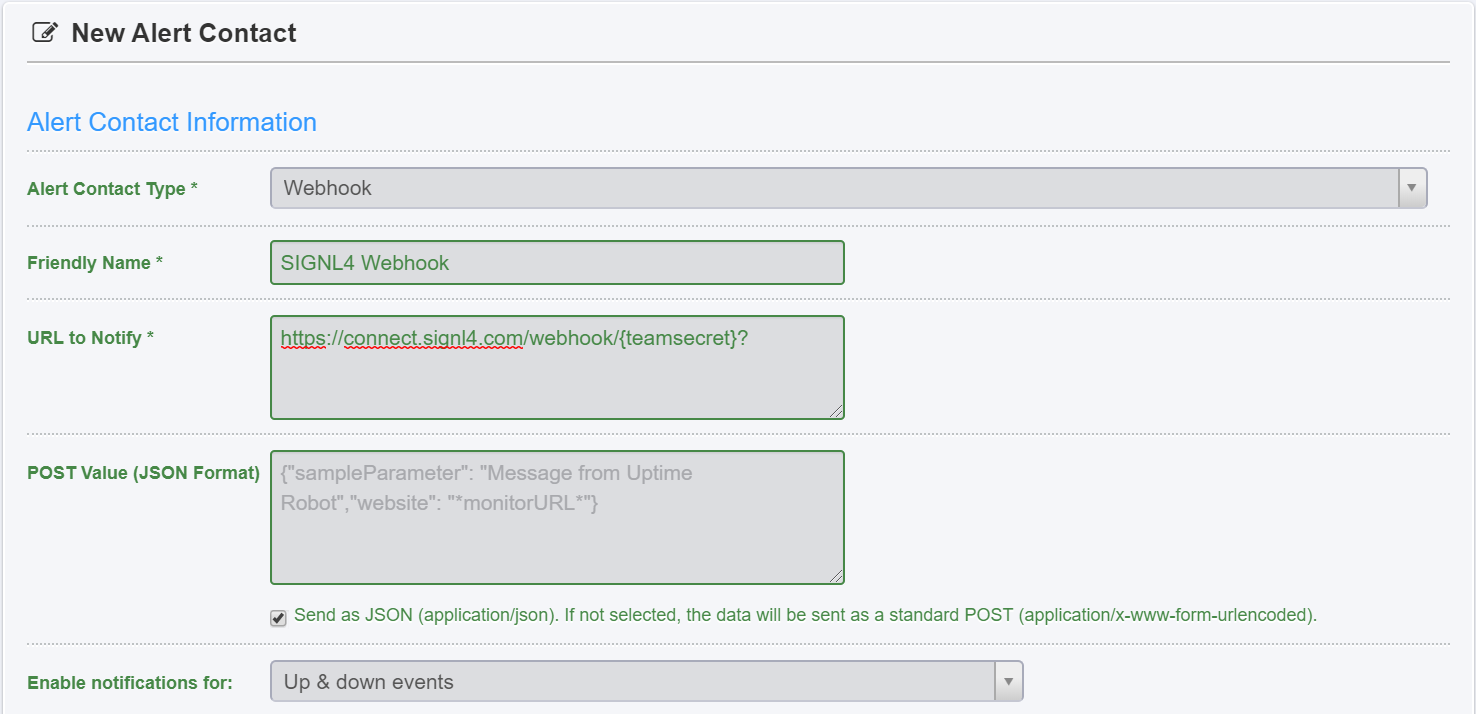Click the New Alert Contact heading

[x=184, y=33]
